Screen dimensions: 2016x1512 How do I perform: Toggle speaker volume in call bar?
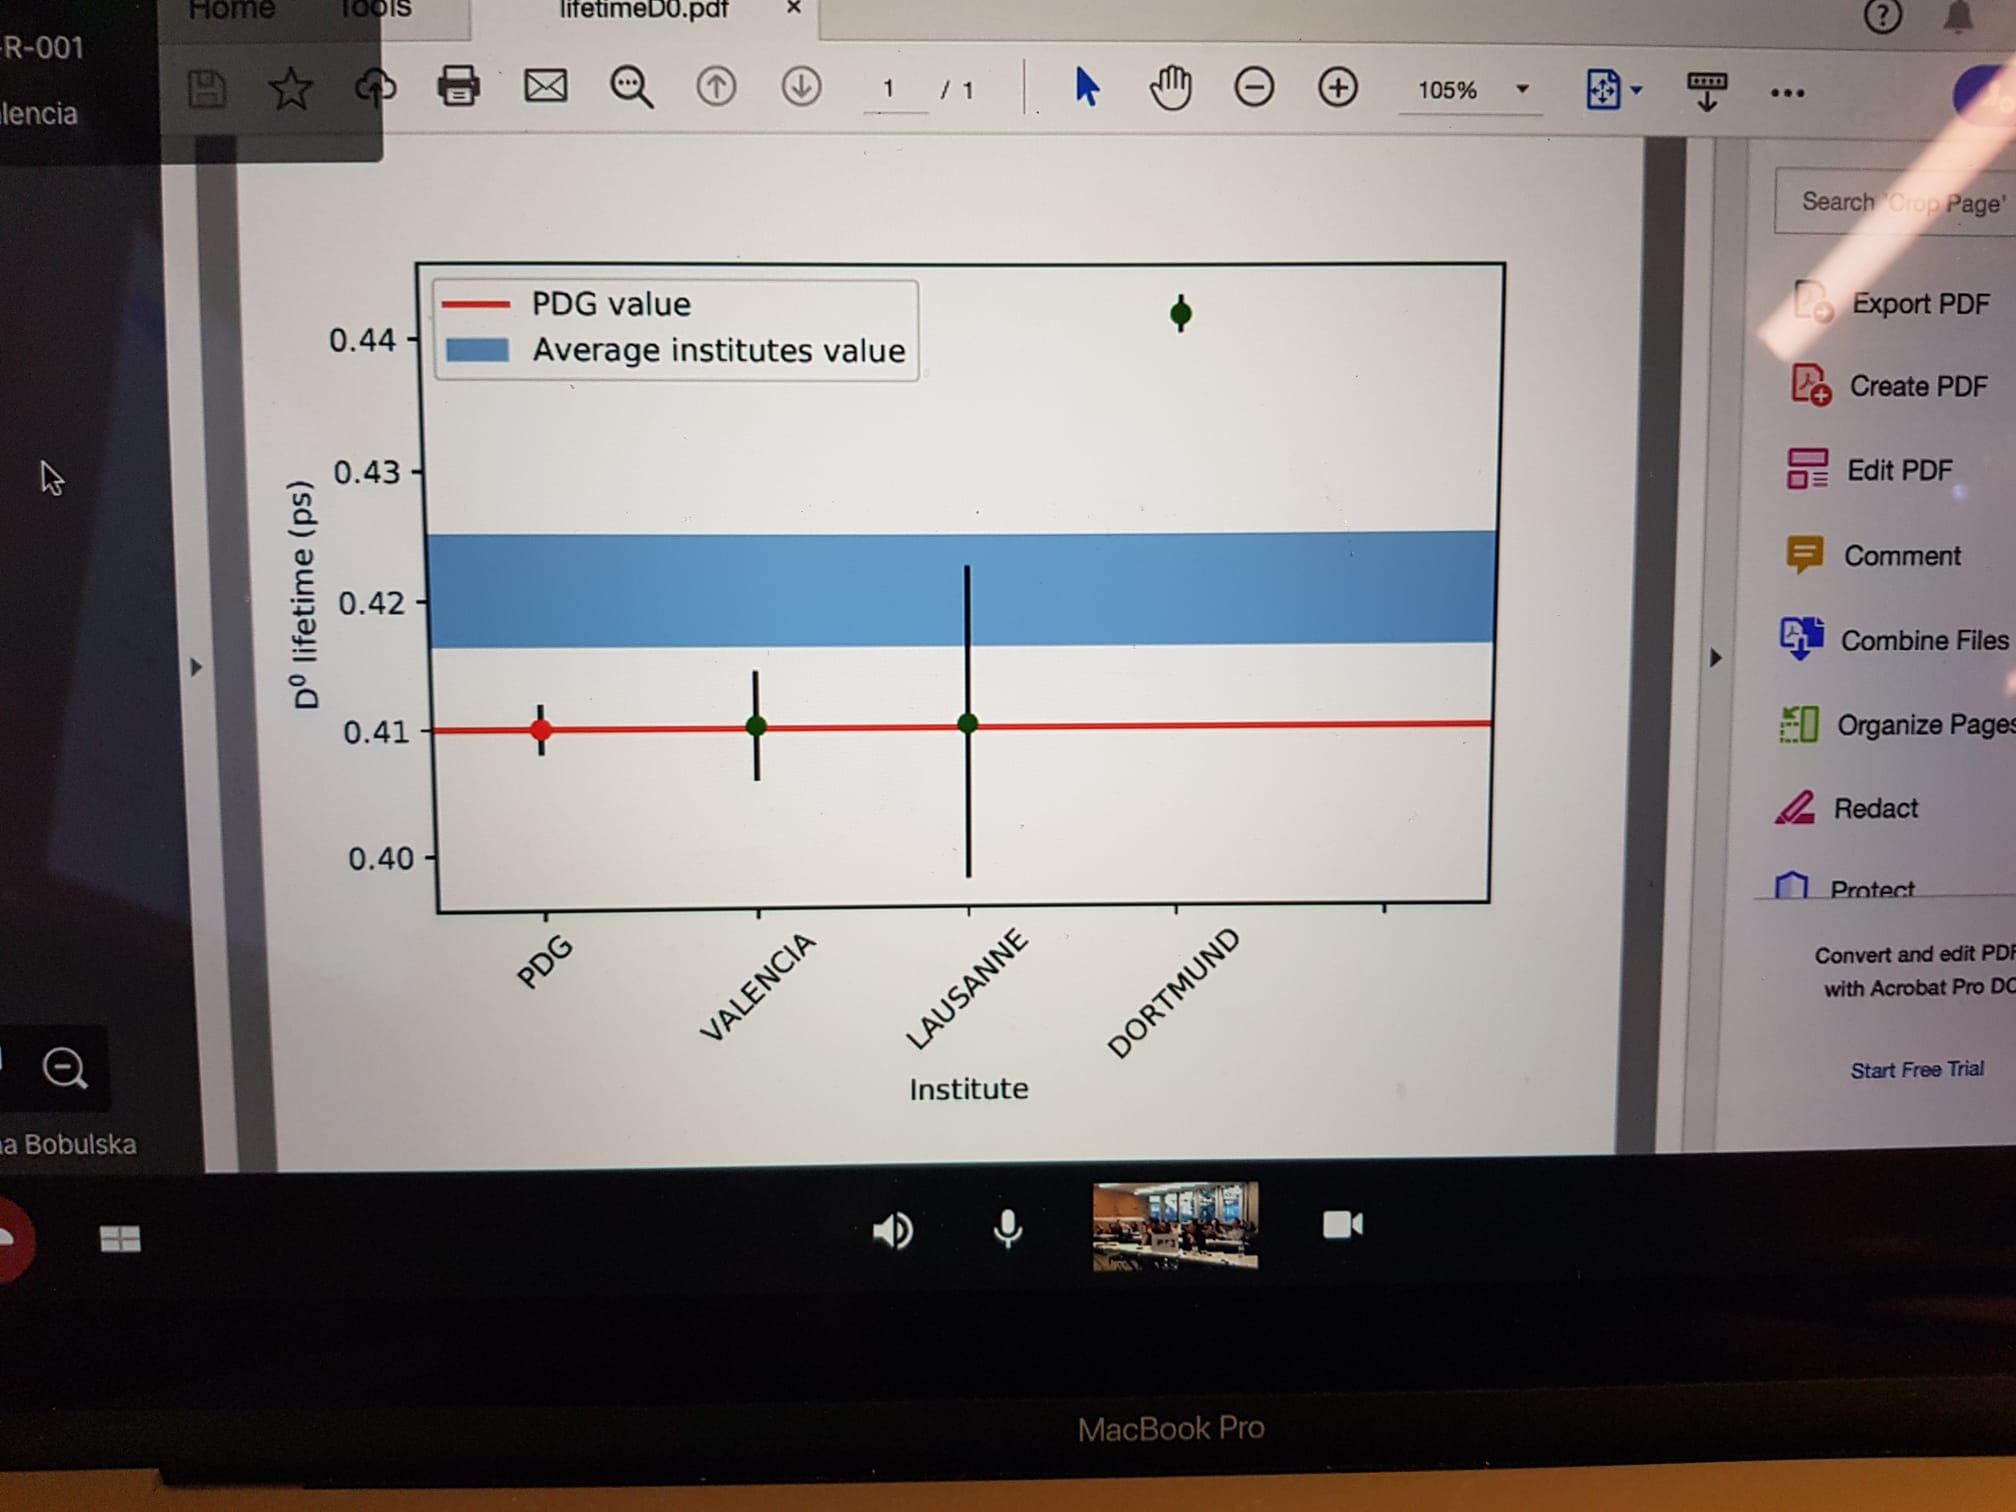(x=891, y=1230)
